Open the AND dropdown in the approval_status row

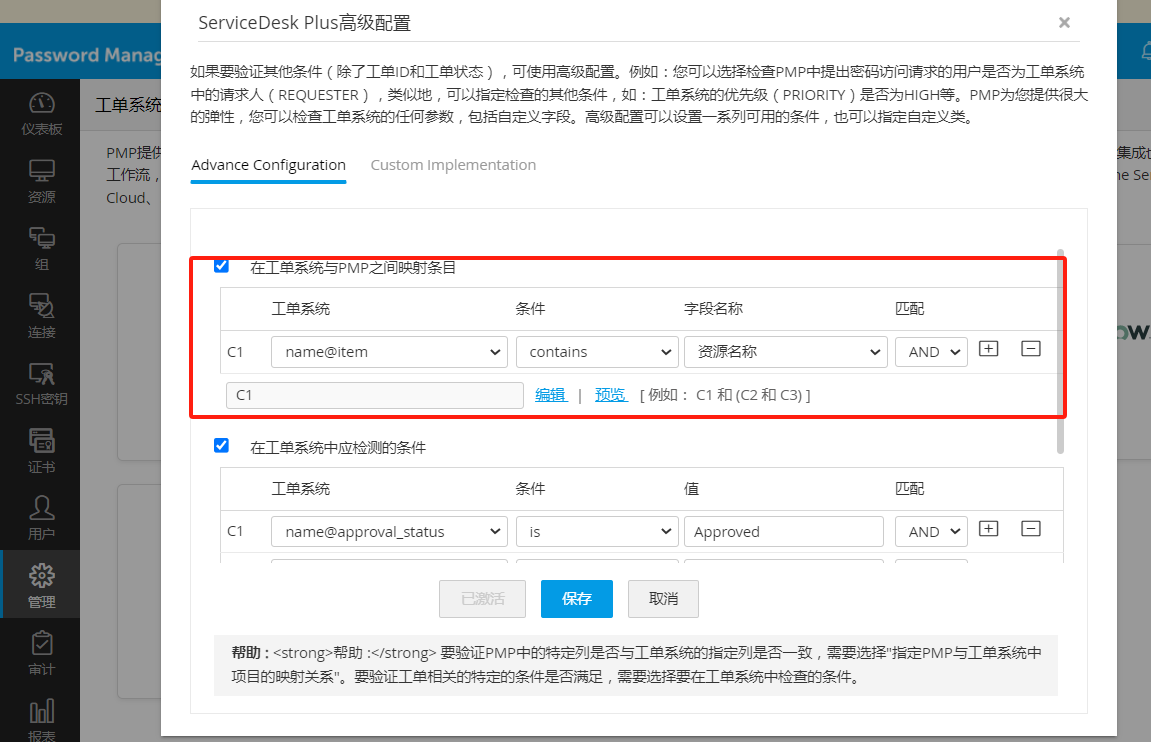(x=931, y=532)
